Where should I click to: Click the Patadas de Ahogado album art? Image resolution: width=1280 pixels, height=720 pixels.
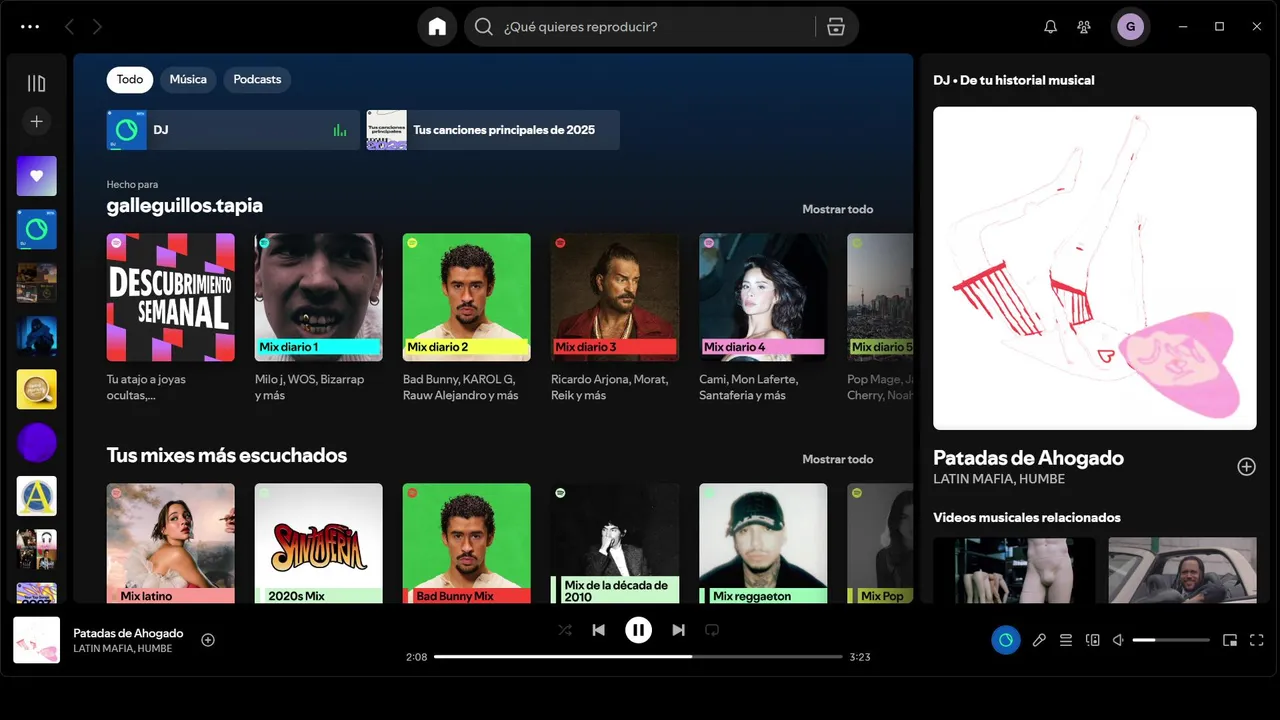1095,268
